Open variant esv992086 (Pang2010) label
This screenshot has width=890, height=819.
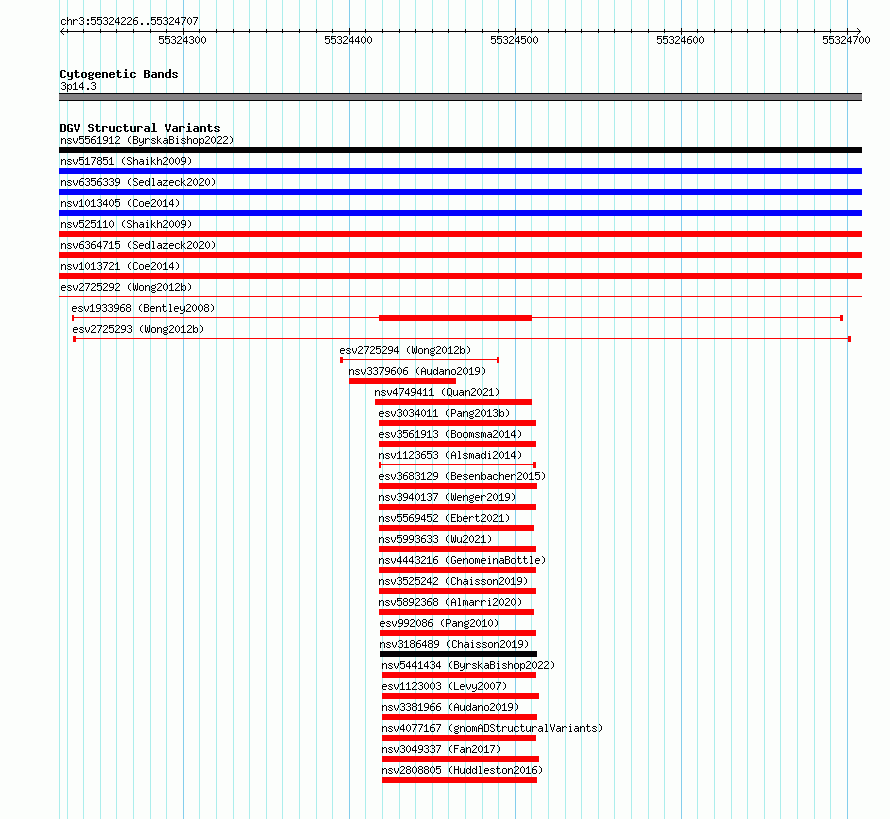(x=439, y=623)
